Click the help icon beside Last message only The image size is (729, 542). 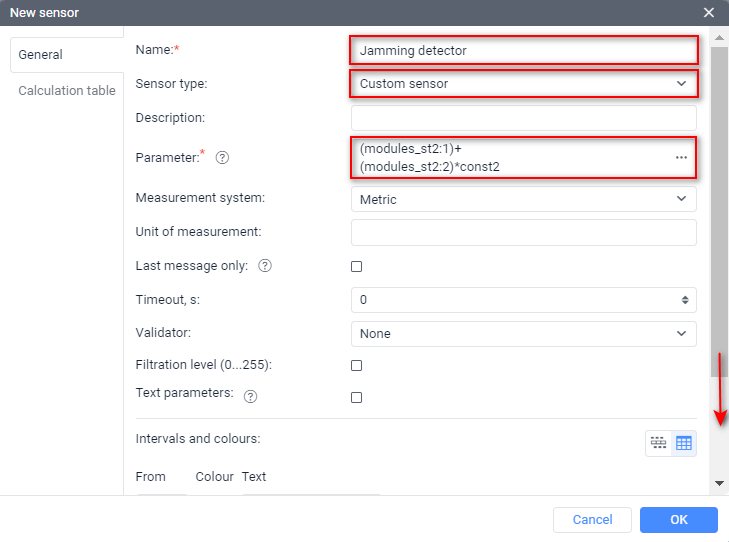[265, 266]
